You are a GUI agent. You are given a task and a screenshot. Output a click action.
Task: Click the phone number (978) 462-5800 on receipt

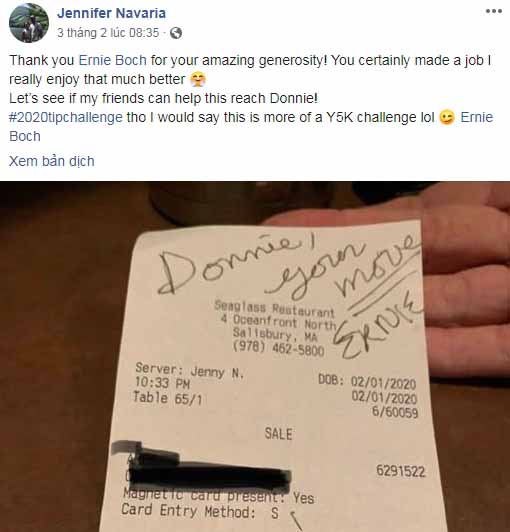279,348
